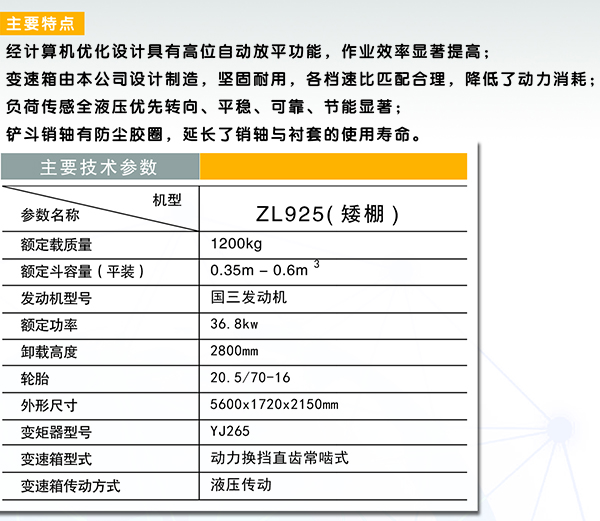Click the 5600x1720x2150mm dimensions value

click(x=274, y=405)
